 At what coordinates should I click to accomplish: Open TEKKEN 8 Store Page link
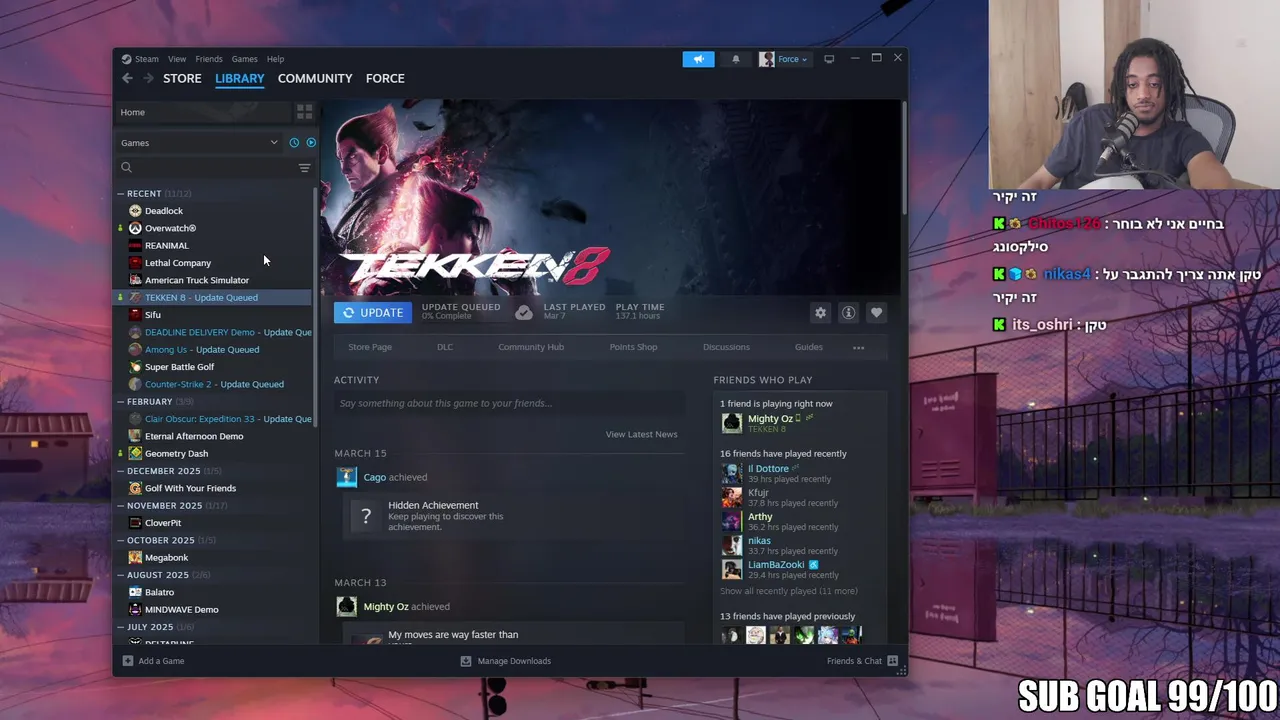tap(370, 347)
